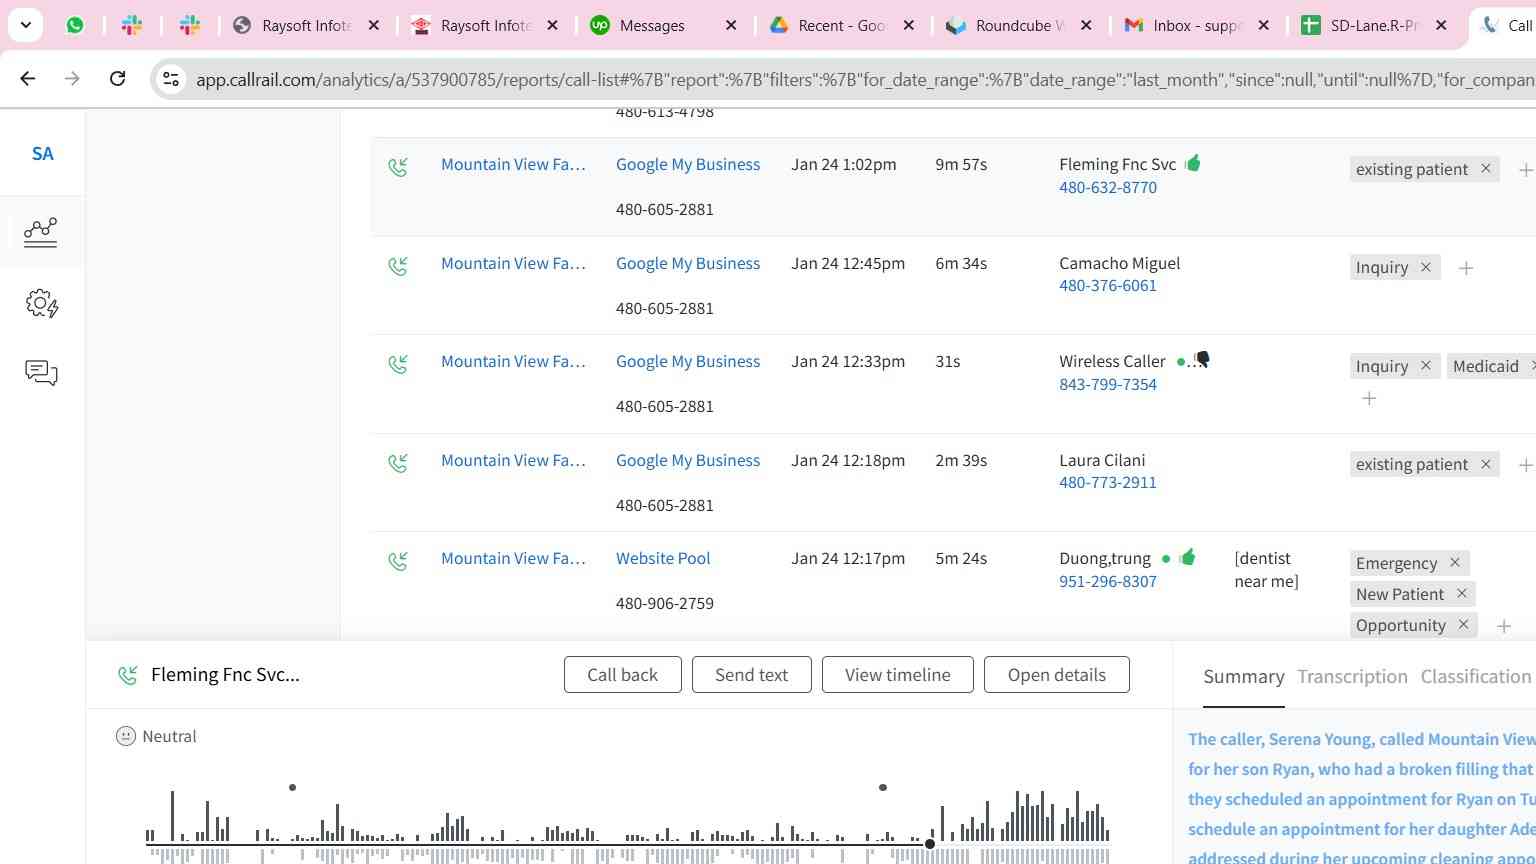Remove the New Patient tag
The image size is (1536, 864).
1461,594
